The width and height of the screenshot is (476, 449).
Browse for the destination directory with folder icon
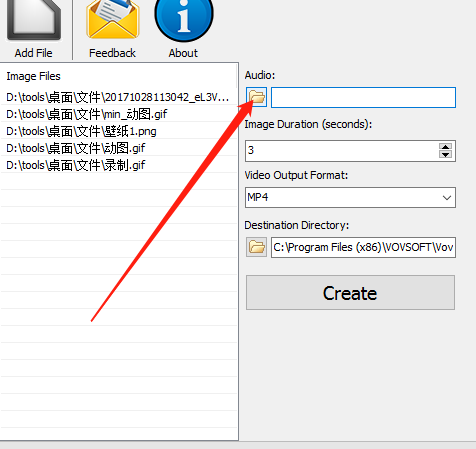[256, 247]
